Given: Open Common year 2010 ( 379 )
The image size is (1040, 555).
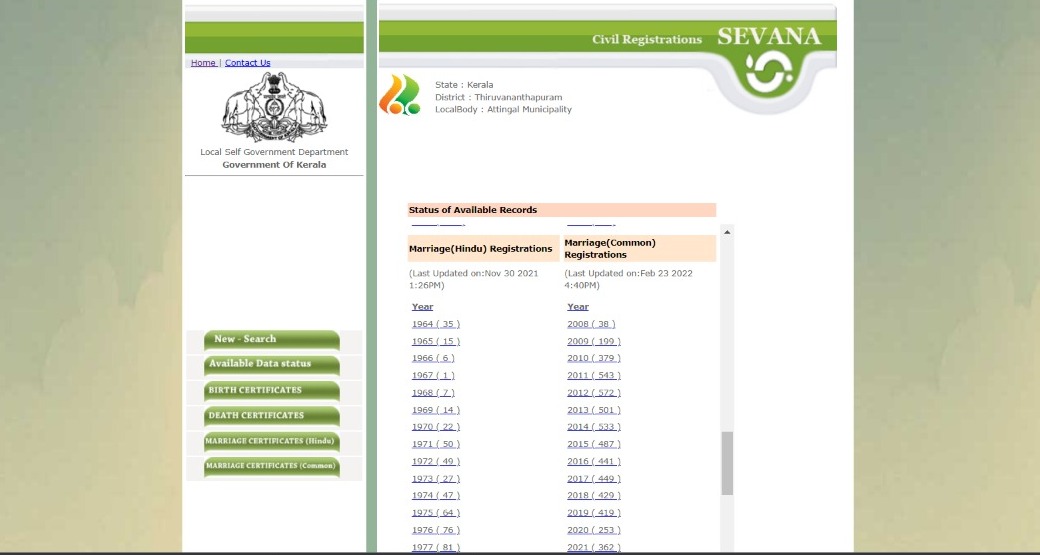Looking at the screenshot, I should (594, 358).
